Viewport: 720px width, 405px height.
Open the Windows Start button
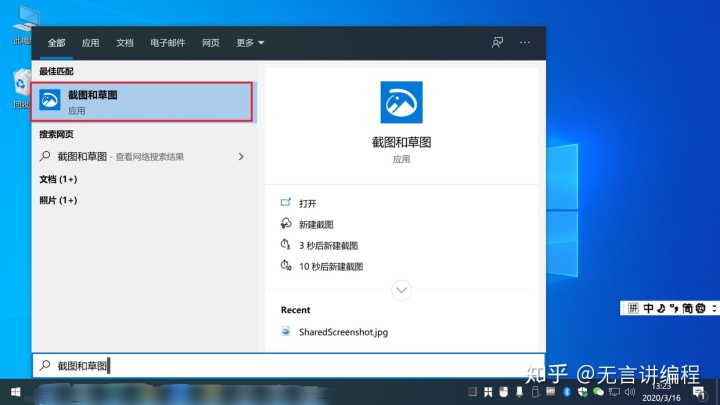click(x=16, y=392)
